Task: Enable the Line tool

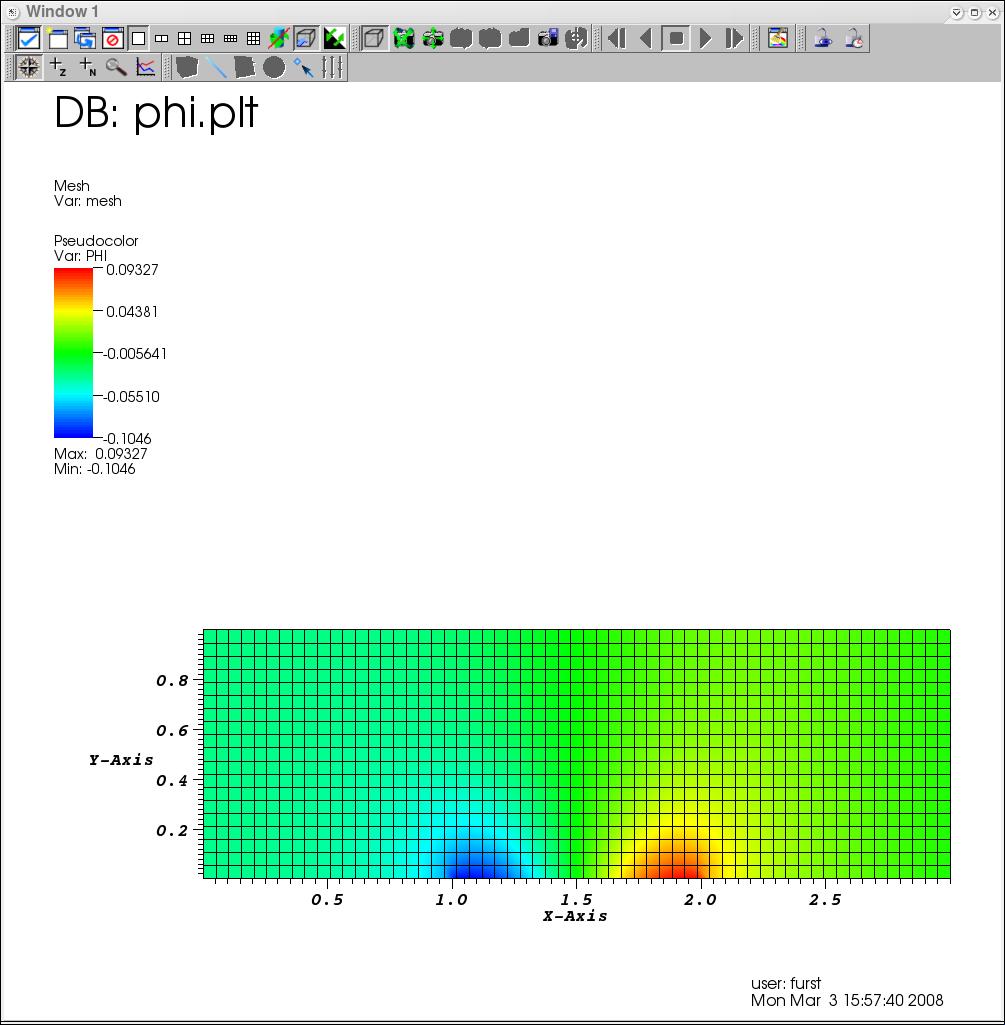Action: 216,67
